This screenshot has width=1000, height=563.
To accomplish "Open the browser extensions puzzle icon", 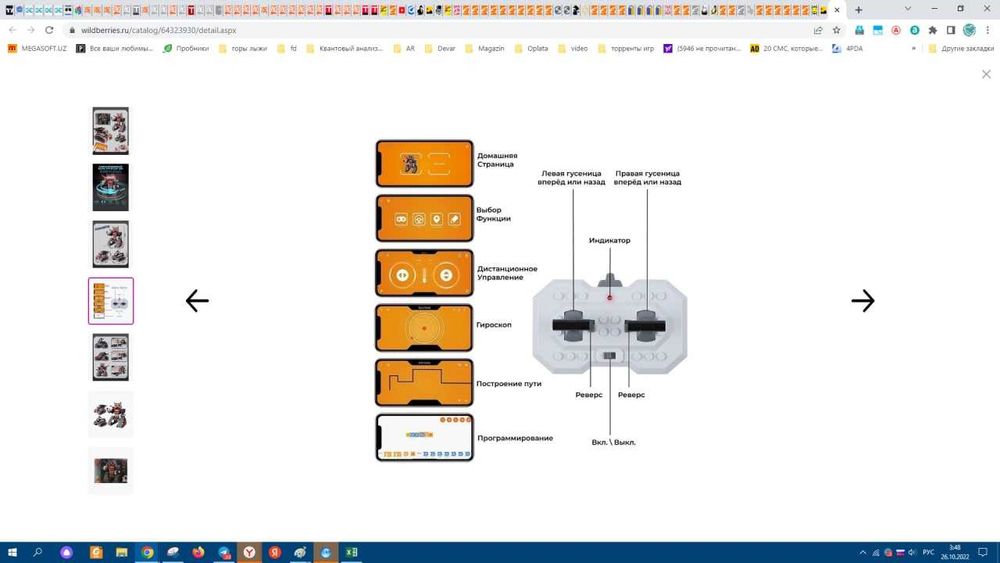I will pyautogui.click(x=932, y=30).
